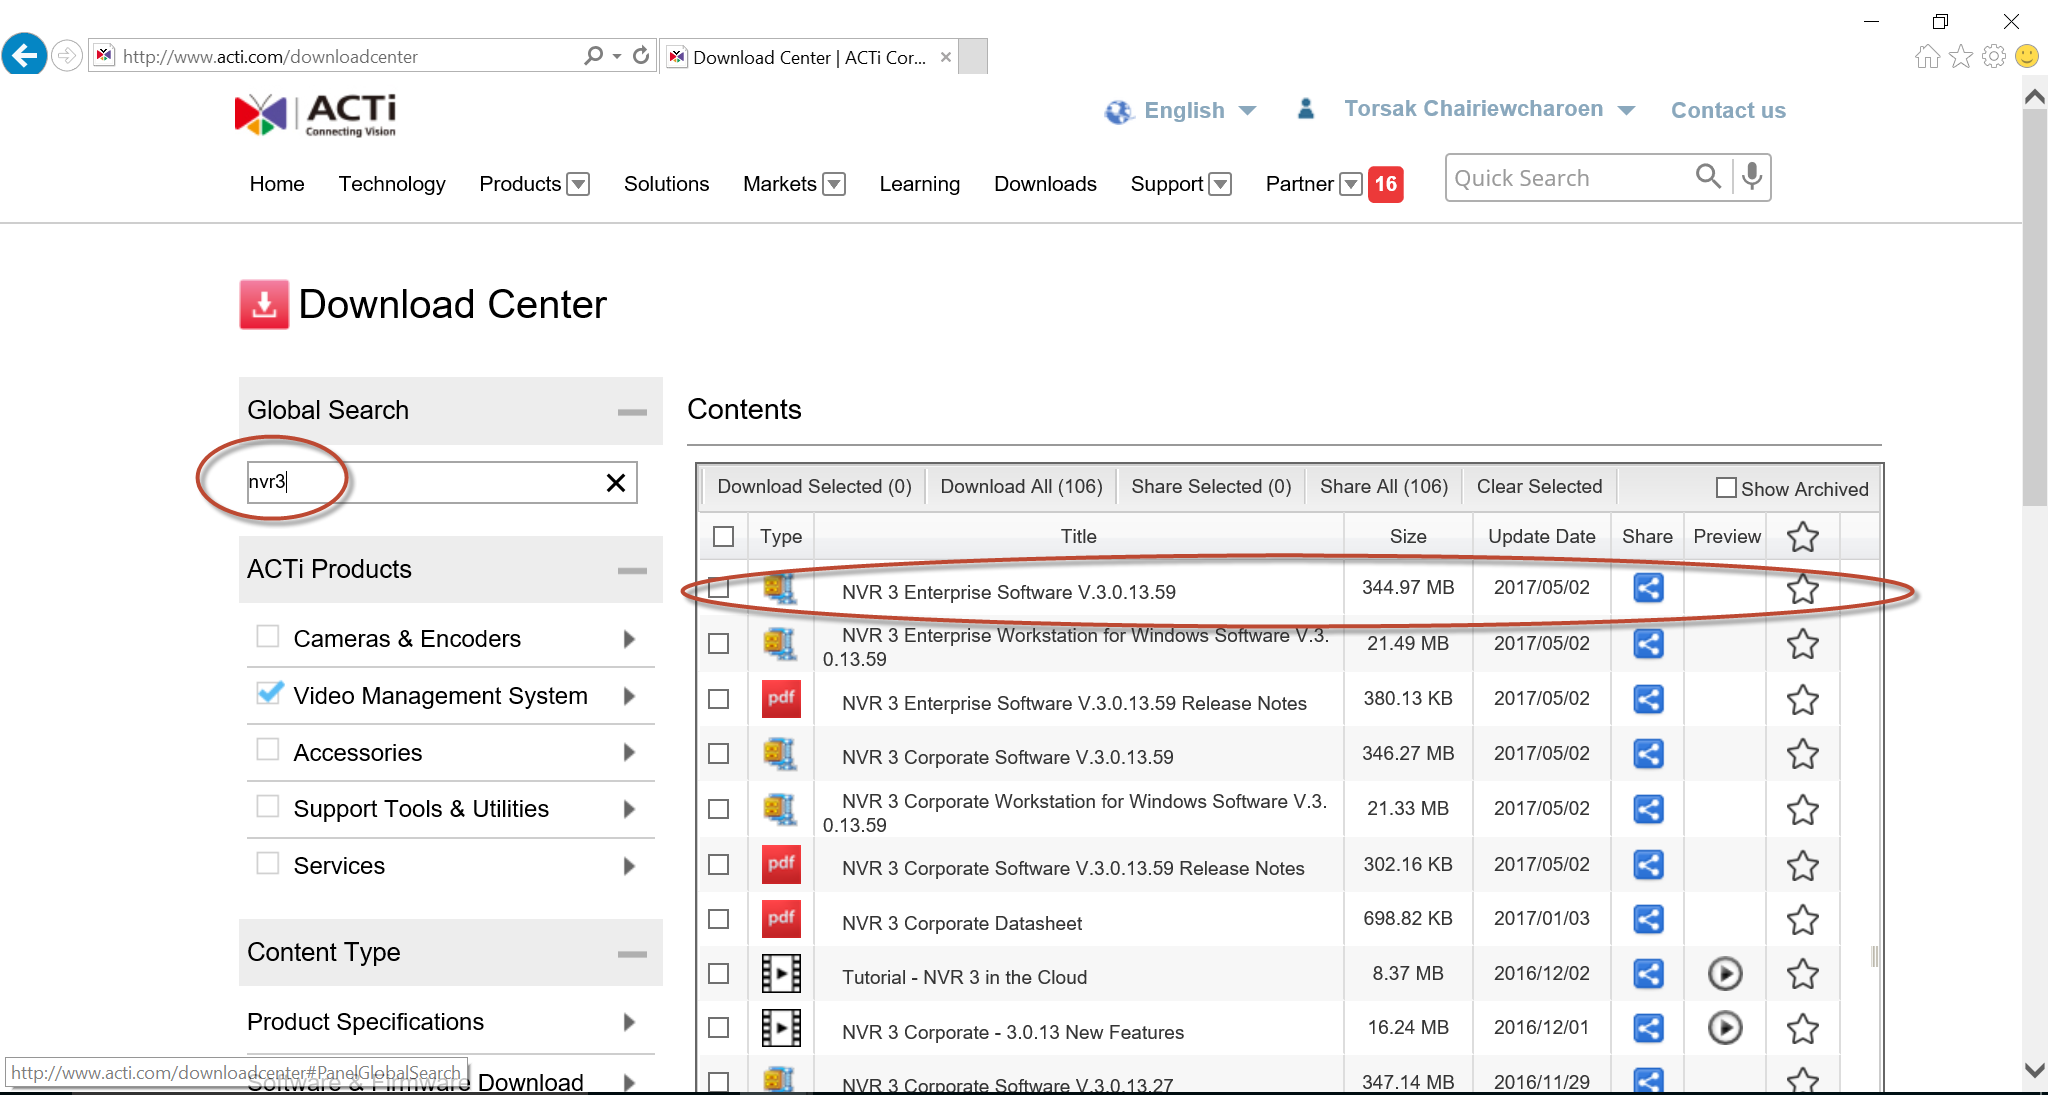Click the page vertical scrollbar thumb

[2034, 305]
